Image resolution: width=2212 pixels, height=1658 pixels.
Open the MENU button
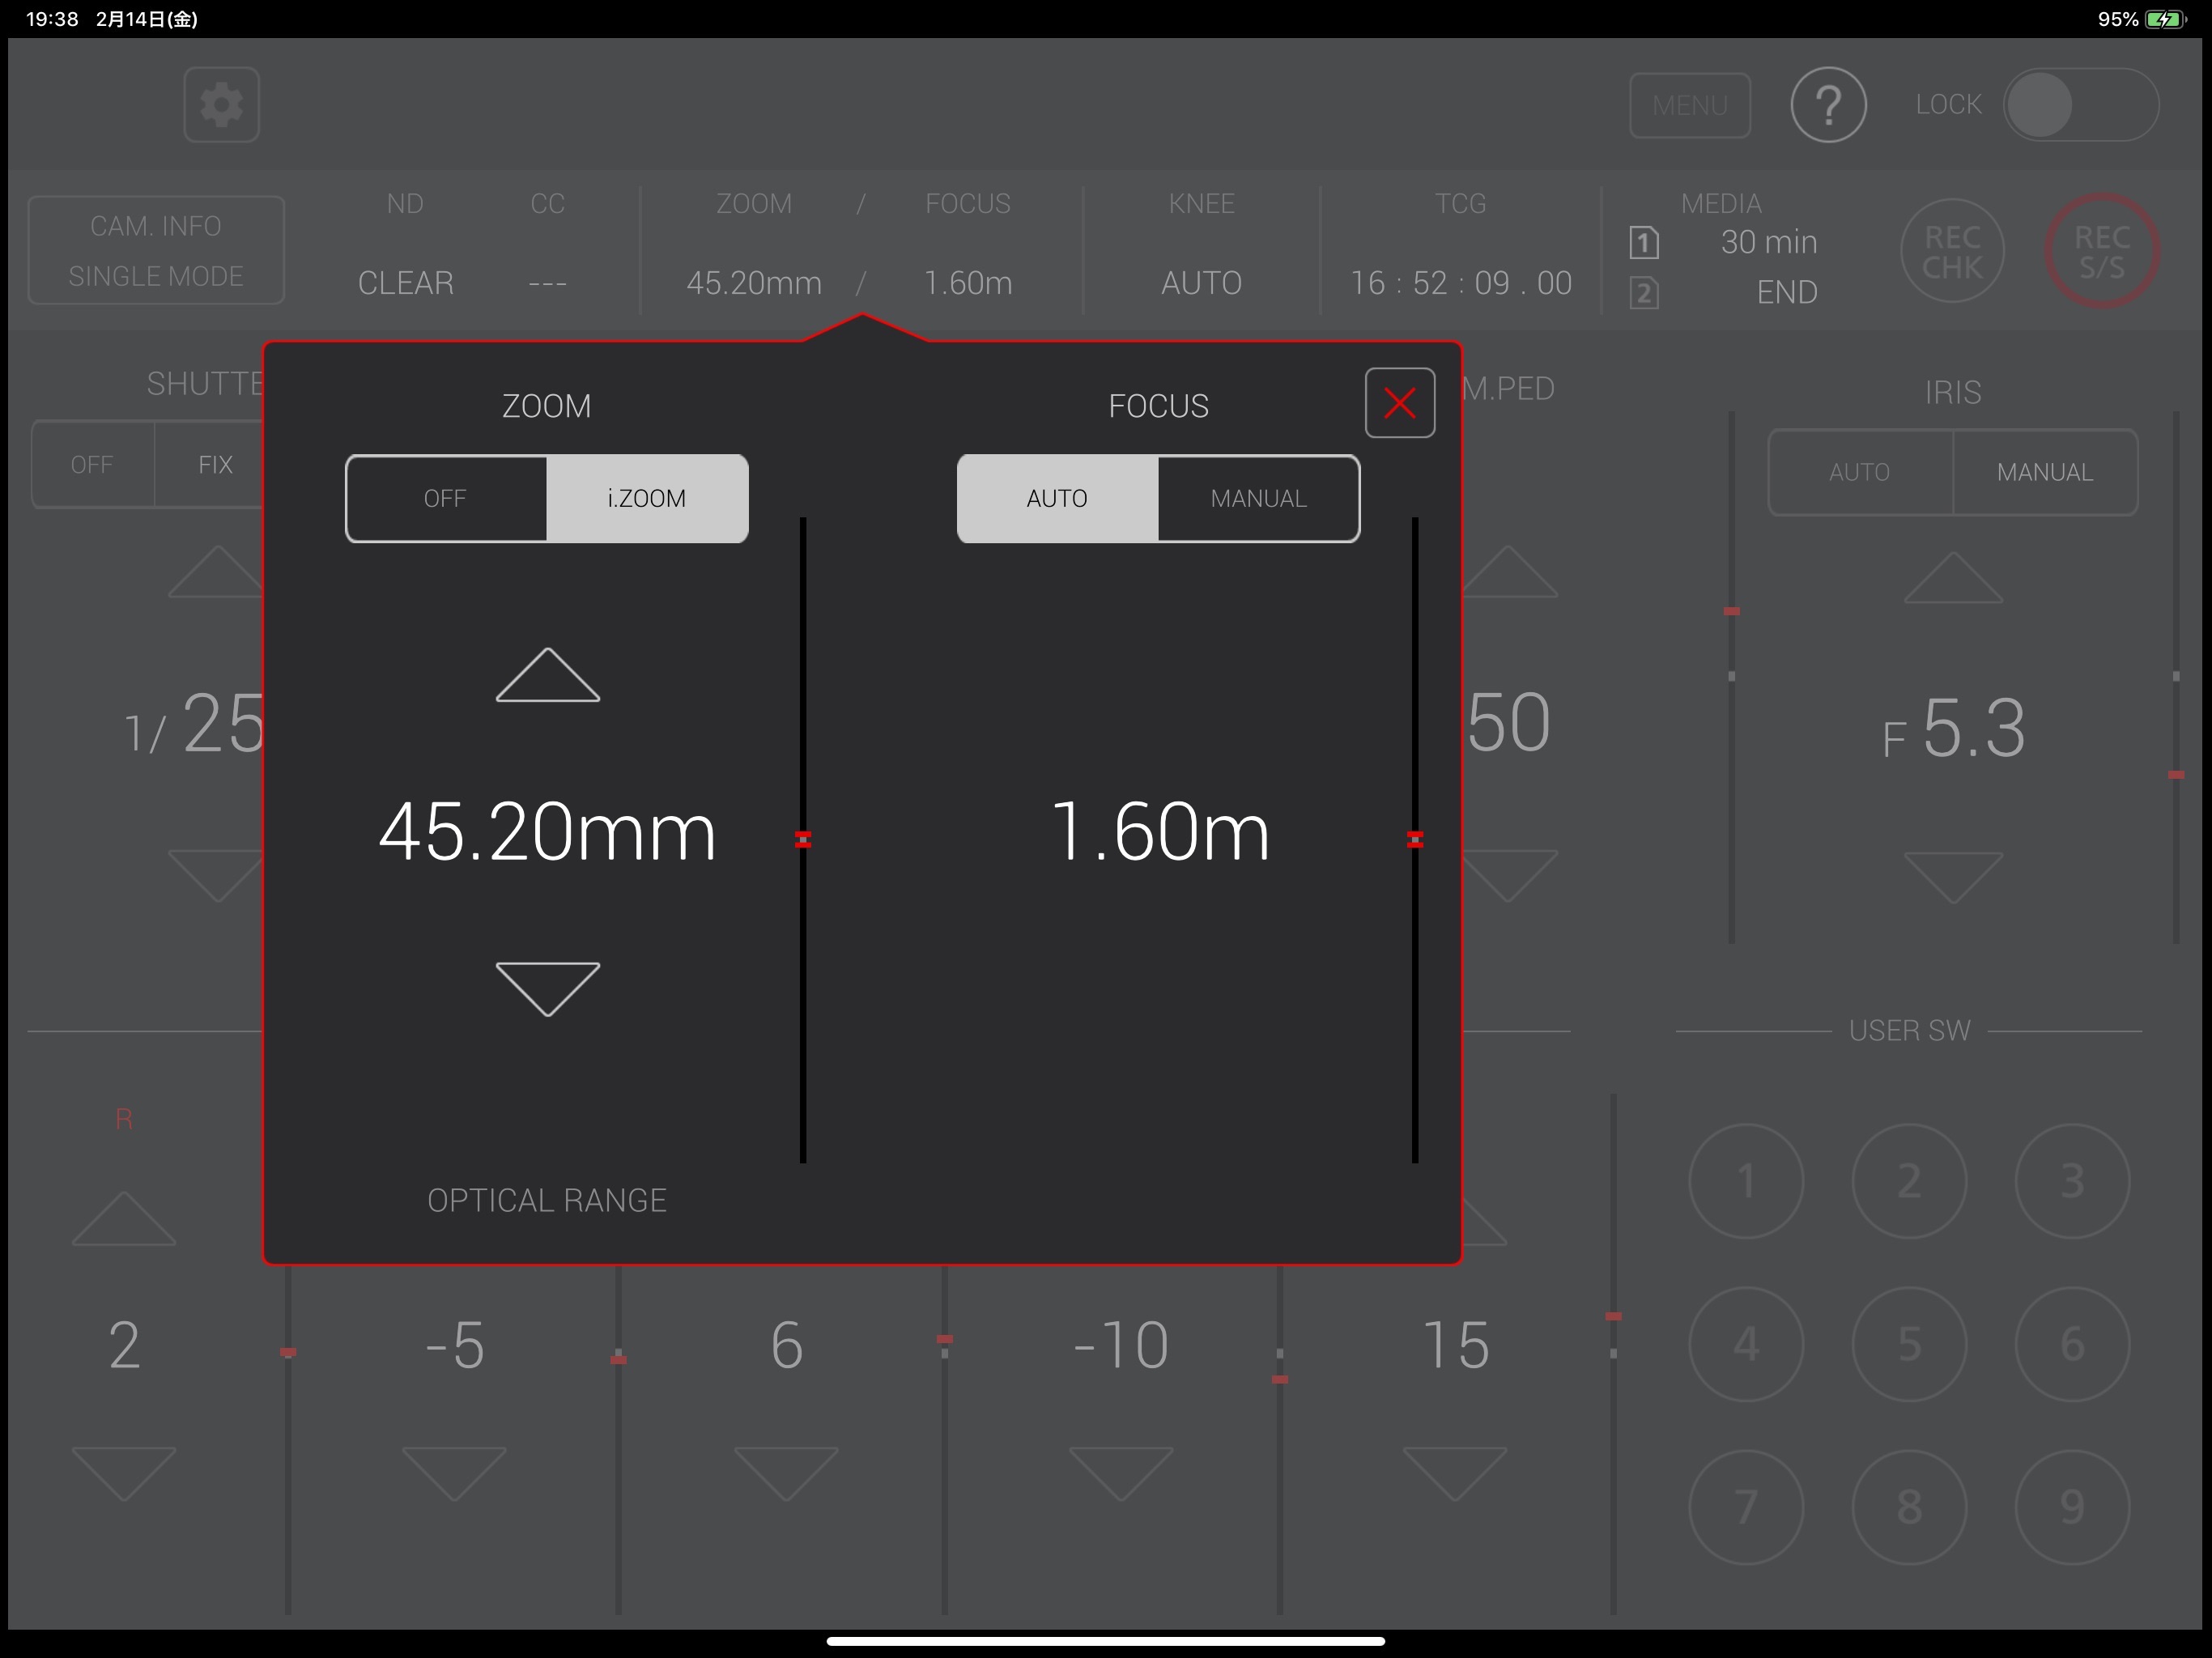(1690, 105)
